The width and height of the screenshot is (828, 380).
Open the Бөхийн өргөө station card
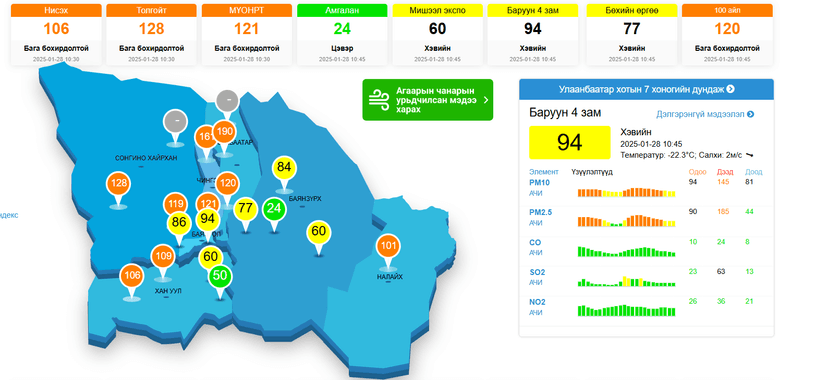632,34
